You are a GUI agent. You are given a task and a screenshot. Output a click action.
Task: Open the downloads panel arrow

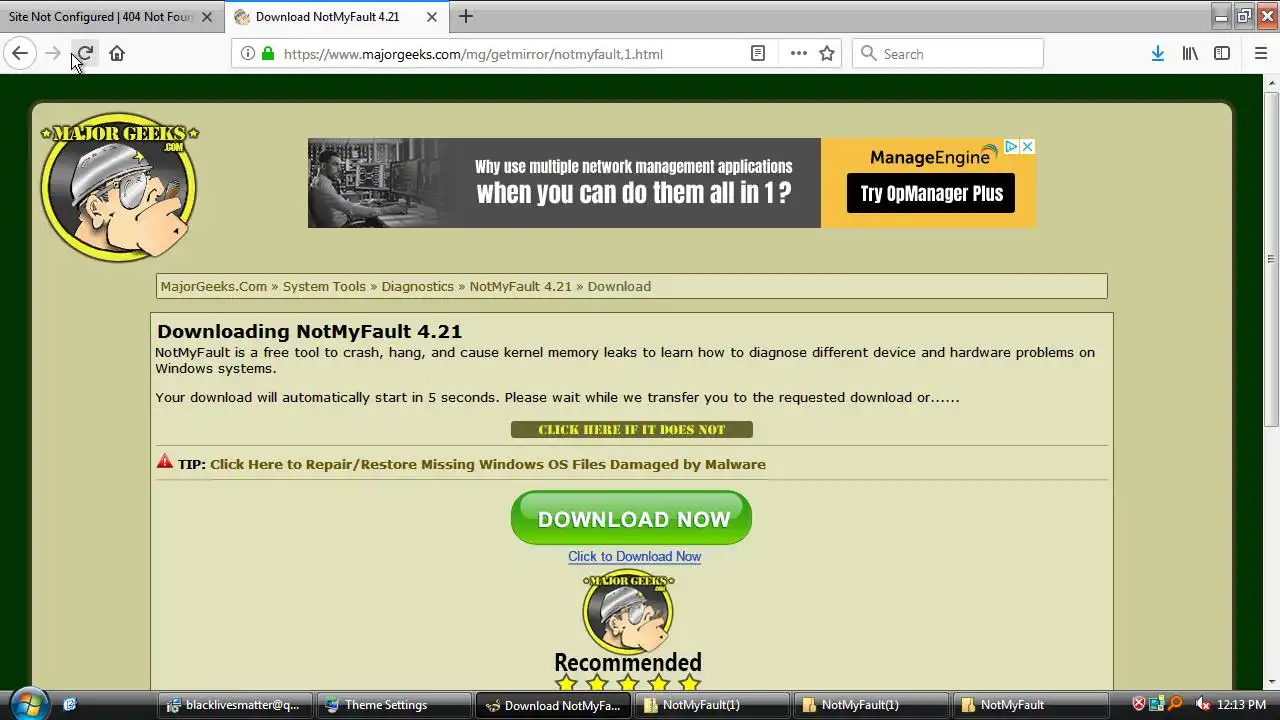tap(1157, 53)
